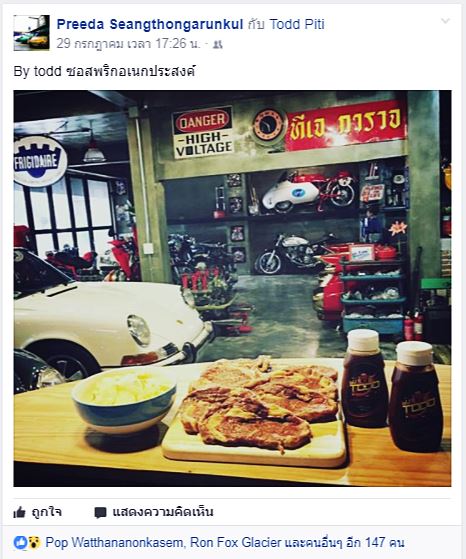This screenshot has width=466, height=559.
Task: Show the other 147 people who reacted
Action: pos(344,543)
